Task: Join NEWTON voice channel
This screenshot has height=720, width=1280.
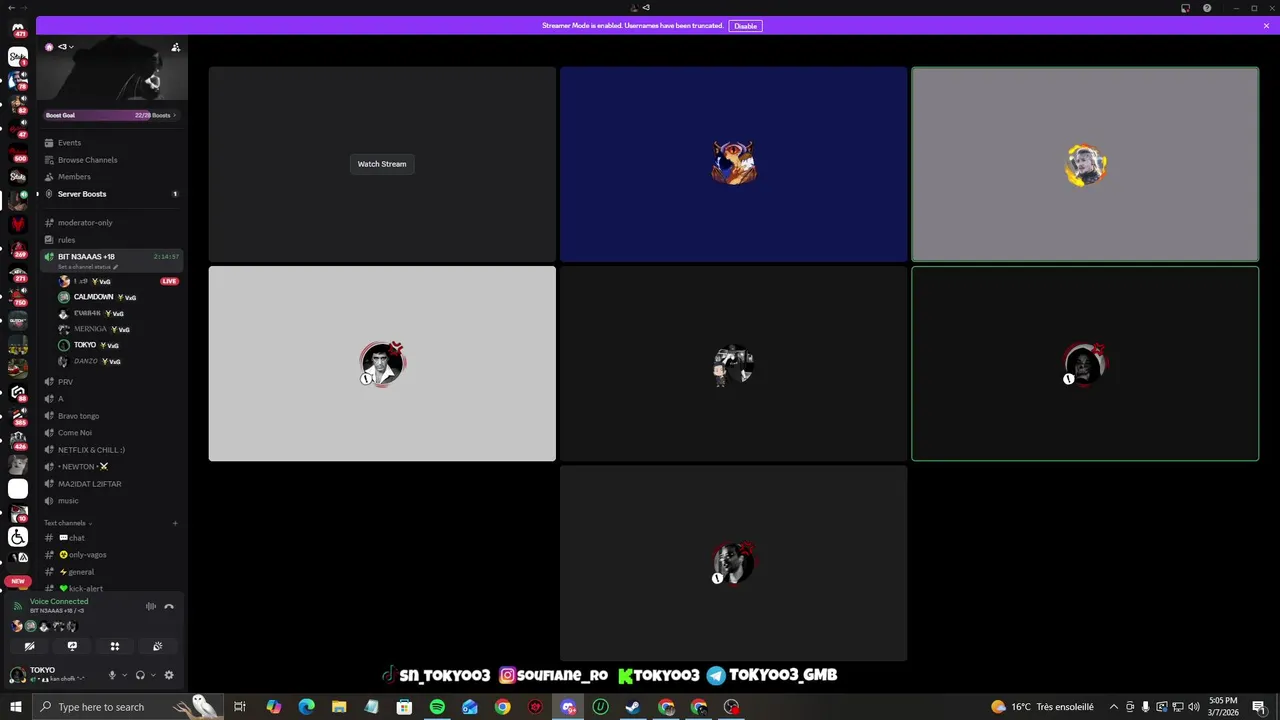Action: pos(111,467)
